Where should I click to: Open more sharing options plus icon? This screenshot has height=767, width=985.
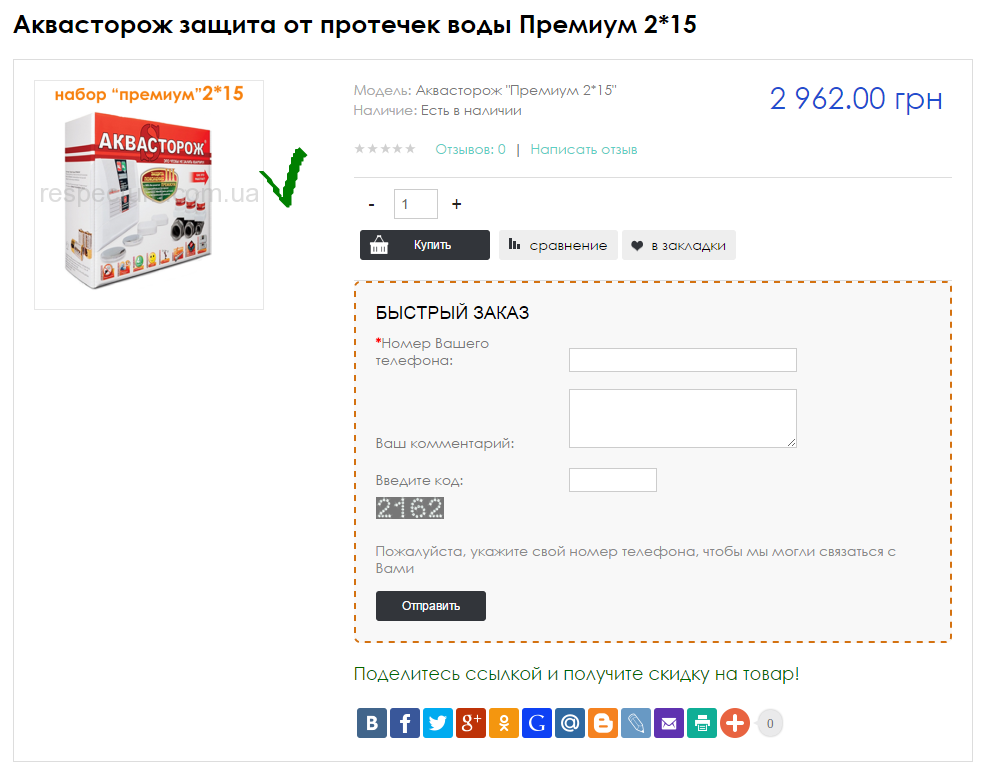[735, 723]
